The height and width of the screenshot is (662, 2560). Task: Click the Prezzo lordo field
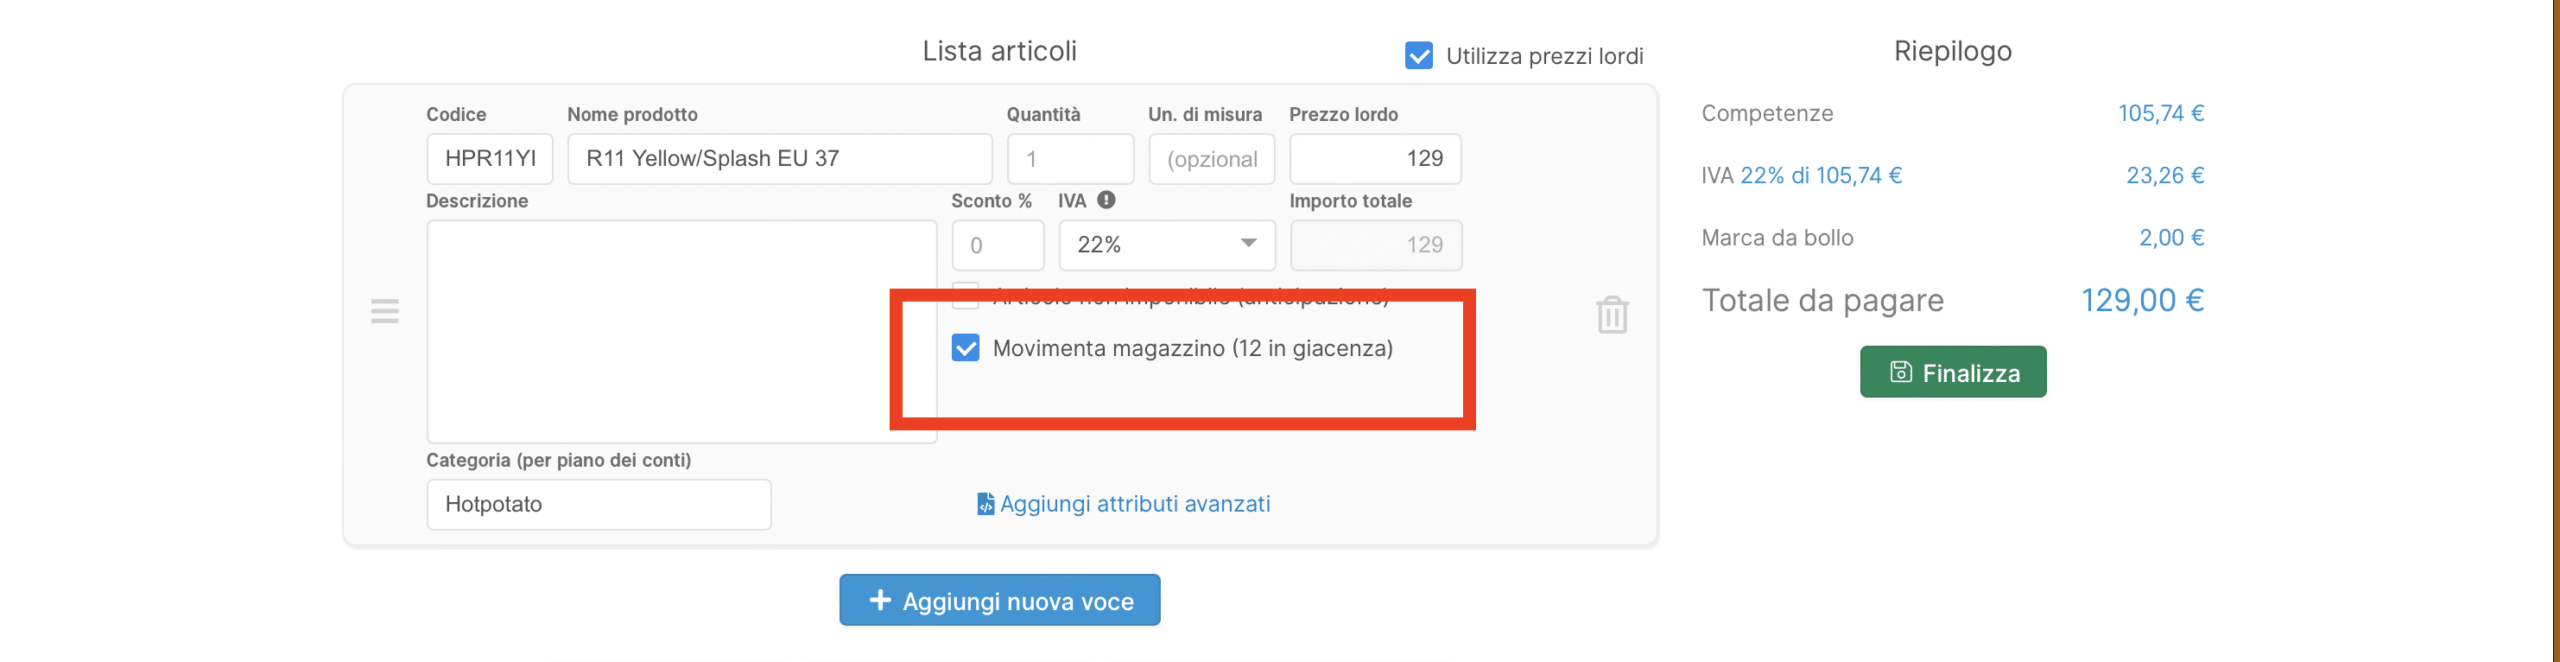pyautogui.click(x=1375, y=159)
